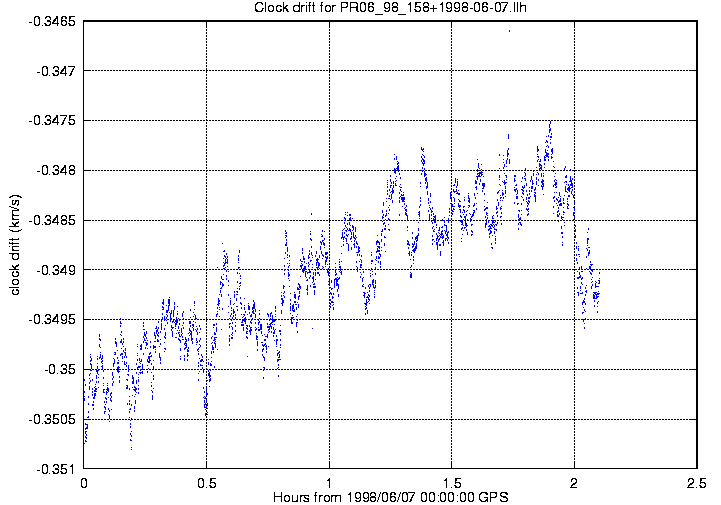Click the 1 x-axis tick label
The height and width of the screenshot is (505, 721).
329,483
